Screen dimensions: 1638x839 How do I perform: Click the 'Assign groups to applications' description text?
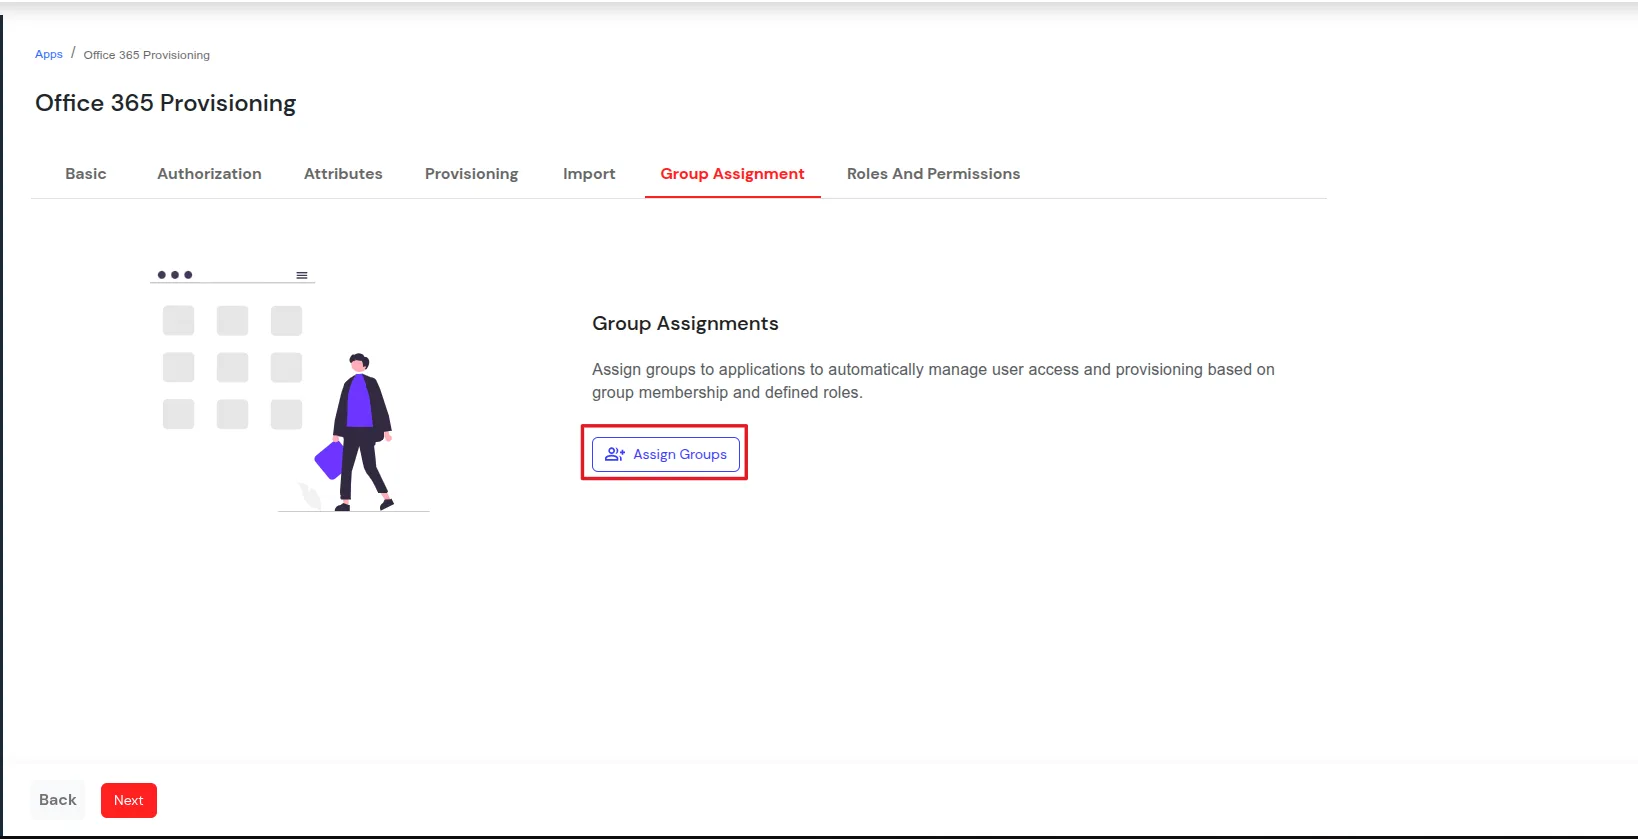pos(933,381)
